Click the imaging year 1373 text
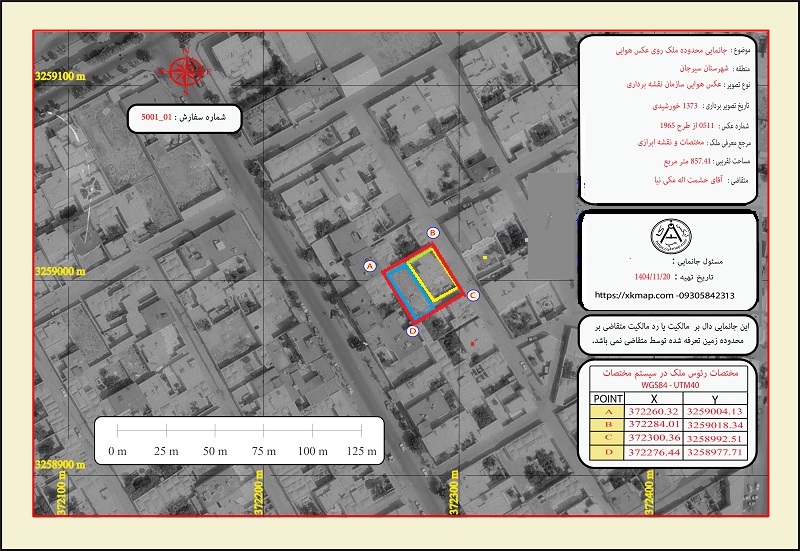The image size is (800, 551). pos(690,106)
